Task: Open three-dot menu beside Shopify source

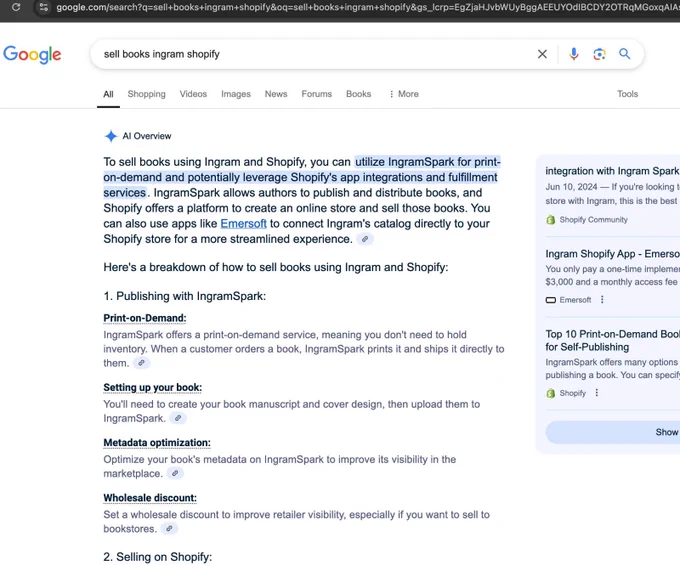Action: pyautogui.click(x=597, y=393)
